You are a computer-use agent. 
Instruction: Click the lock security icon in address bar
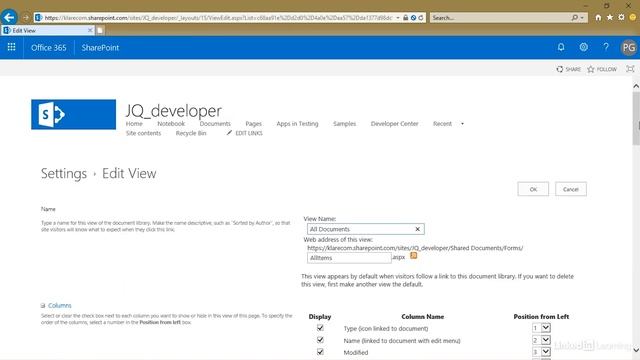pyautogui.click(x=405, y=18)
